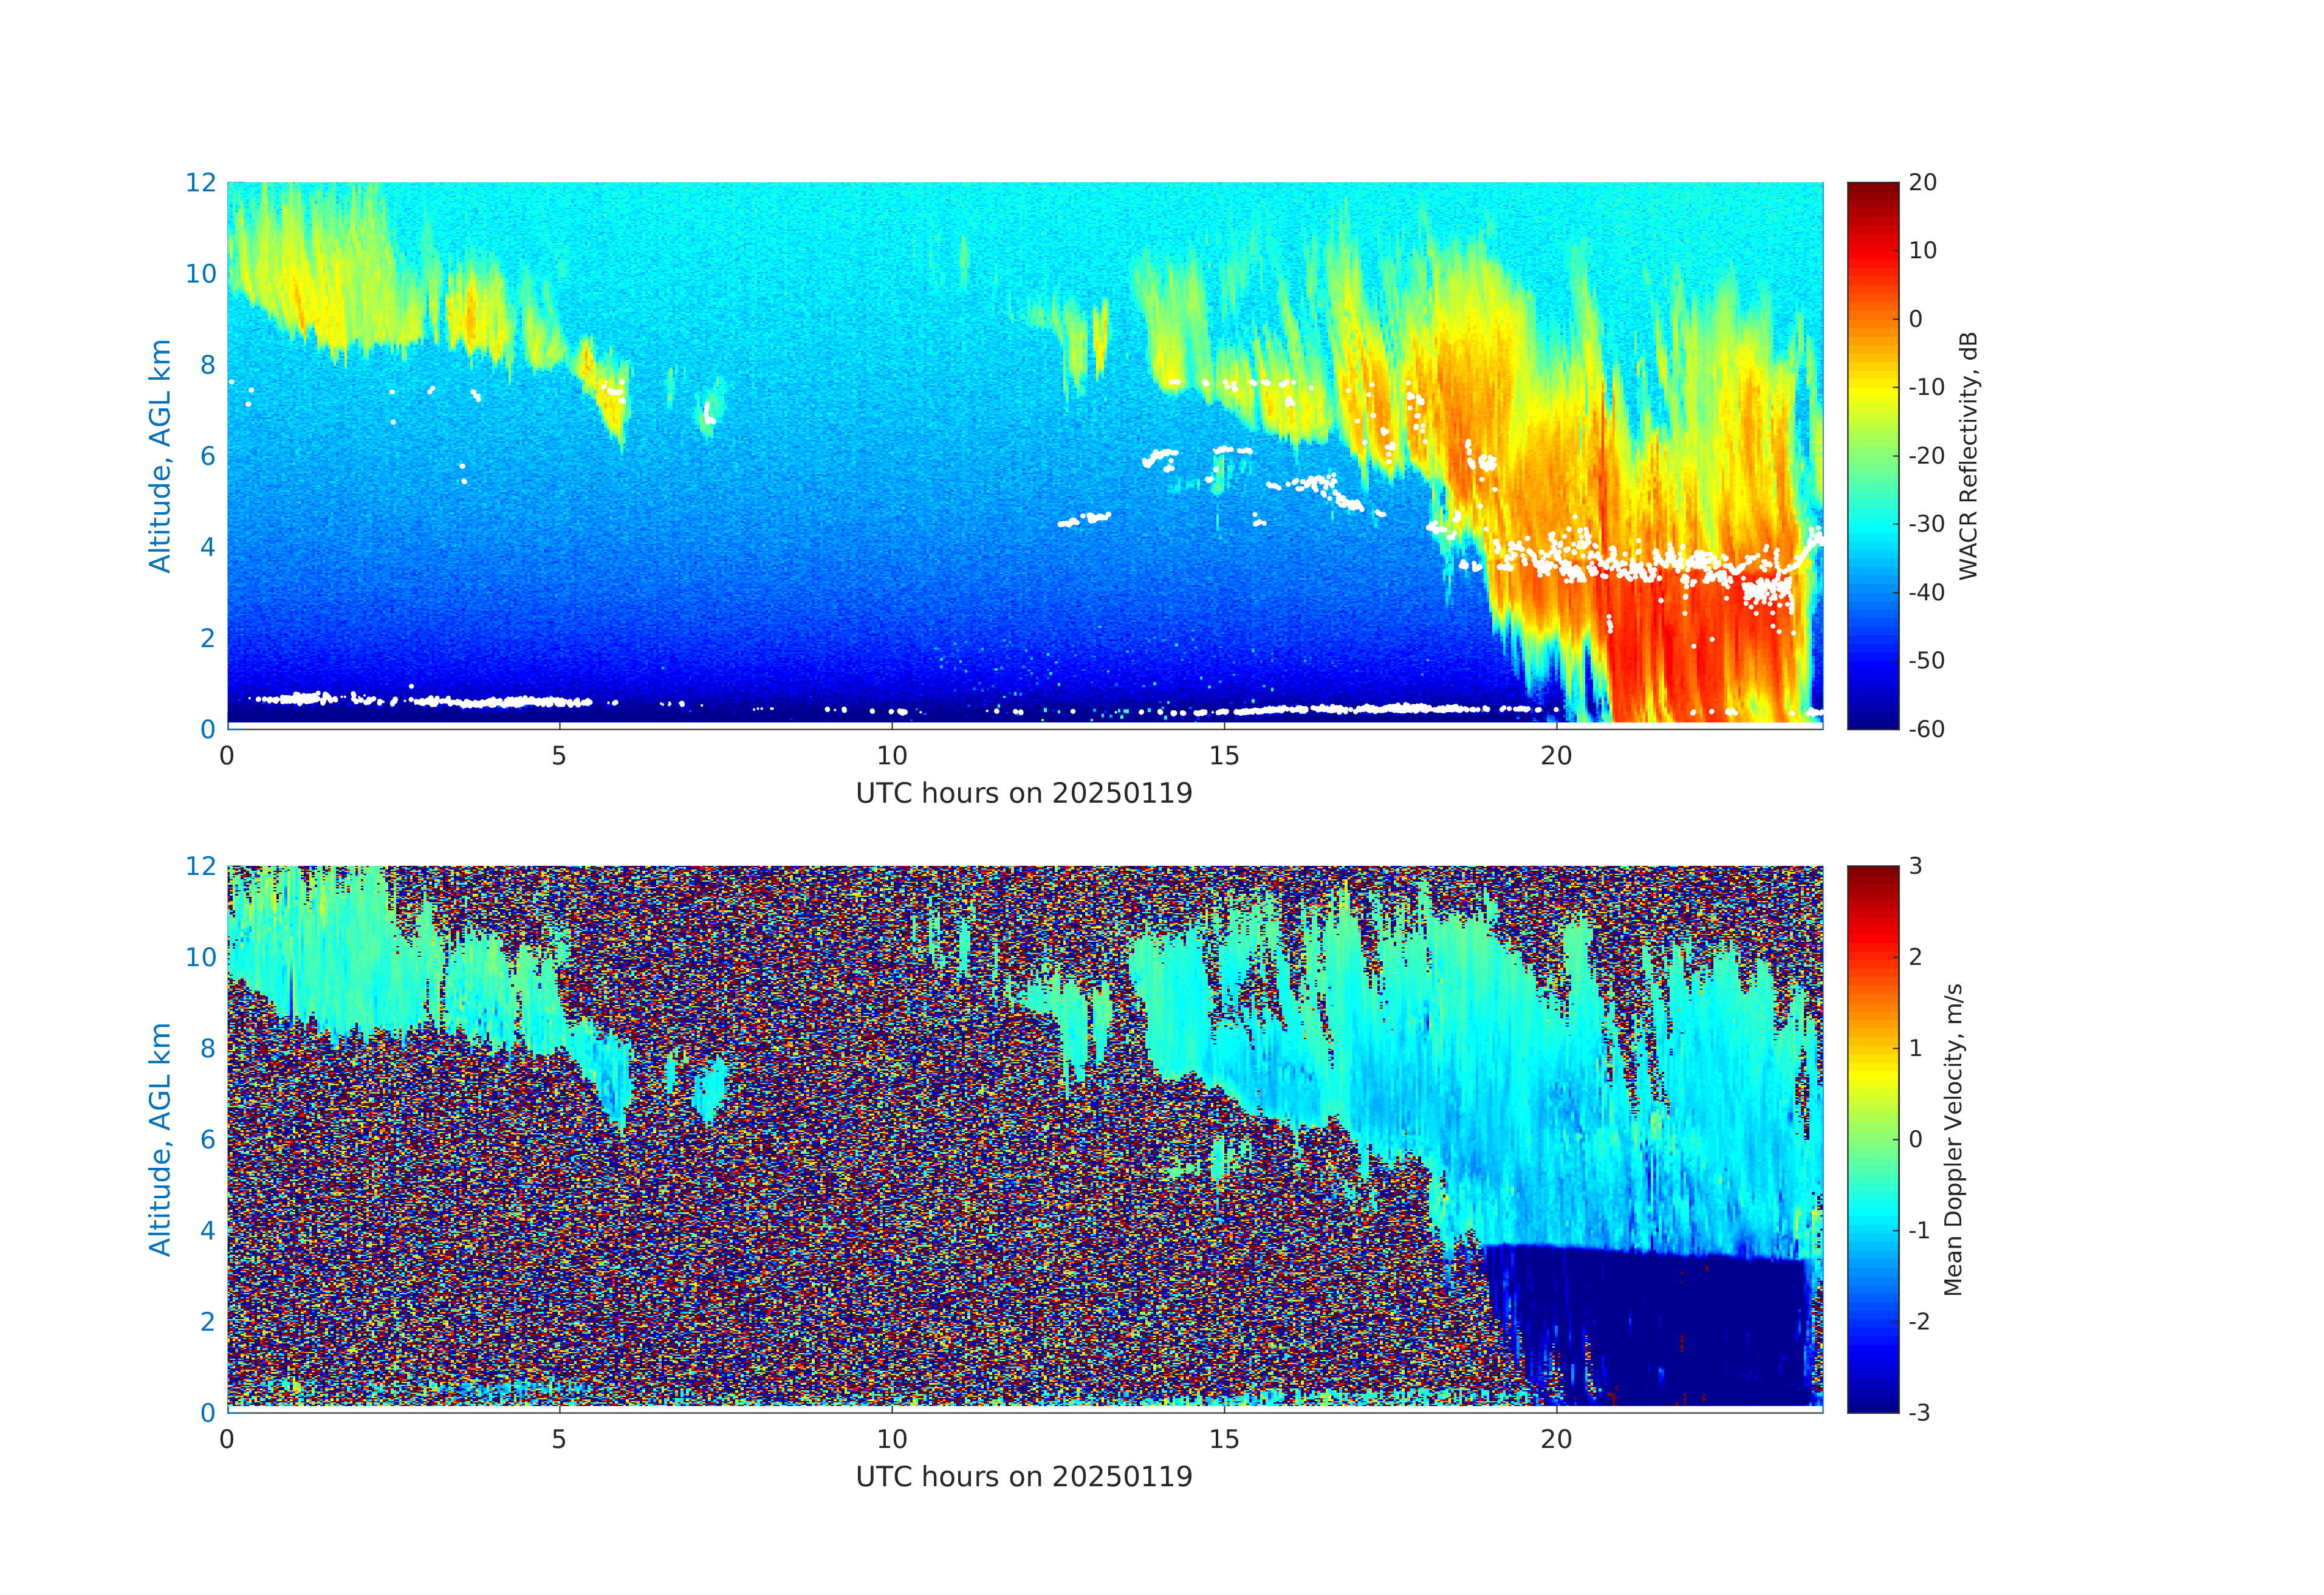
Task: Click the 20 tick on the reflectivity colorbar
Action: point(1922,183)
